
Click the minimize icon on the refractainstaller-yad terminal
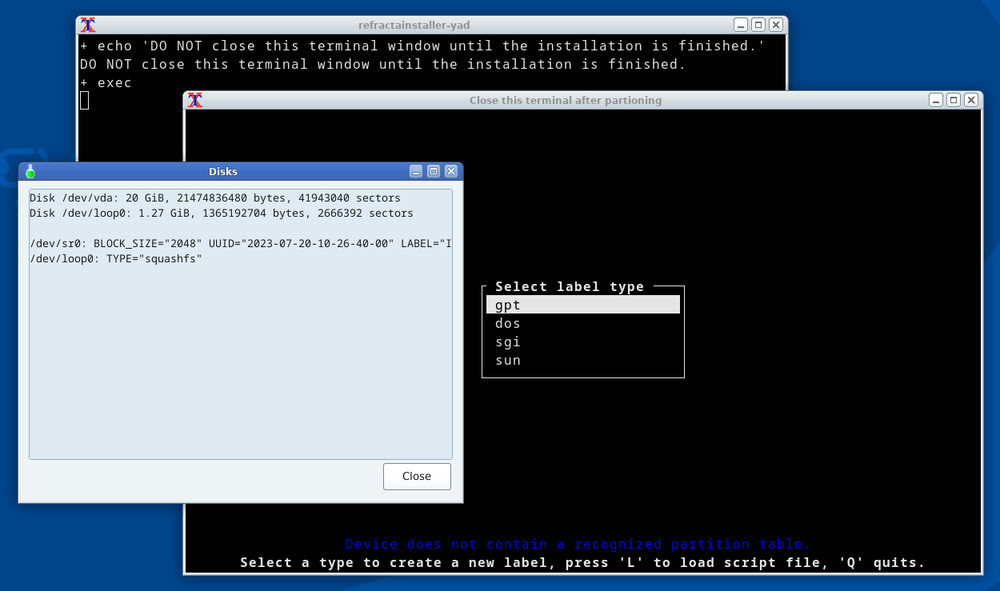tap(738, 24)
